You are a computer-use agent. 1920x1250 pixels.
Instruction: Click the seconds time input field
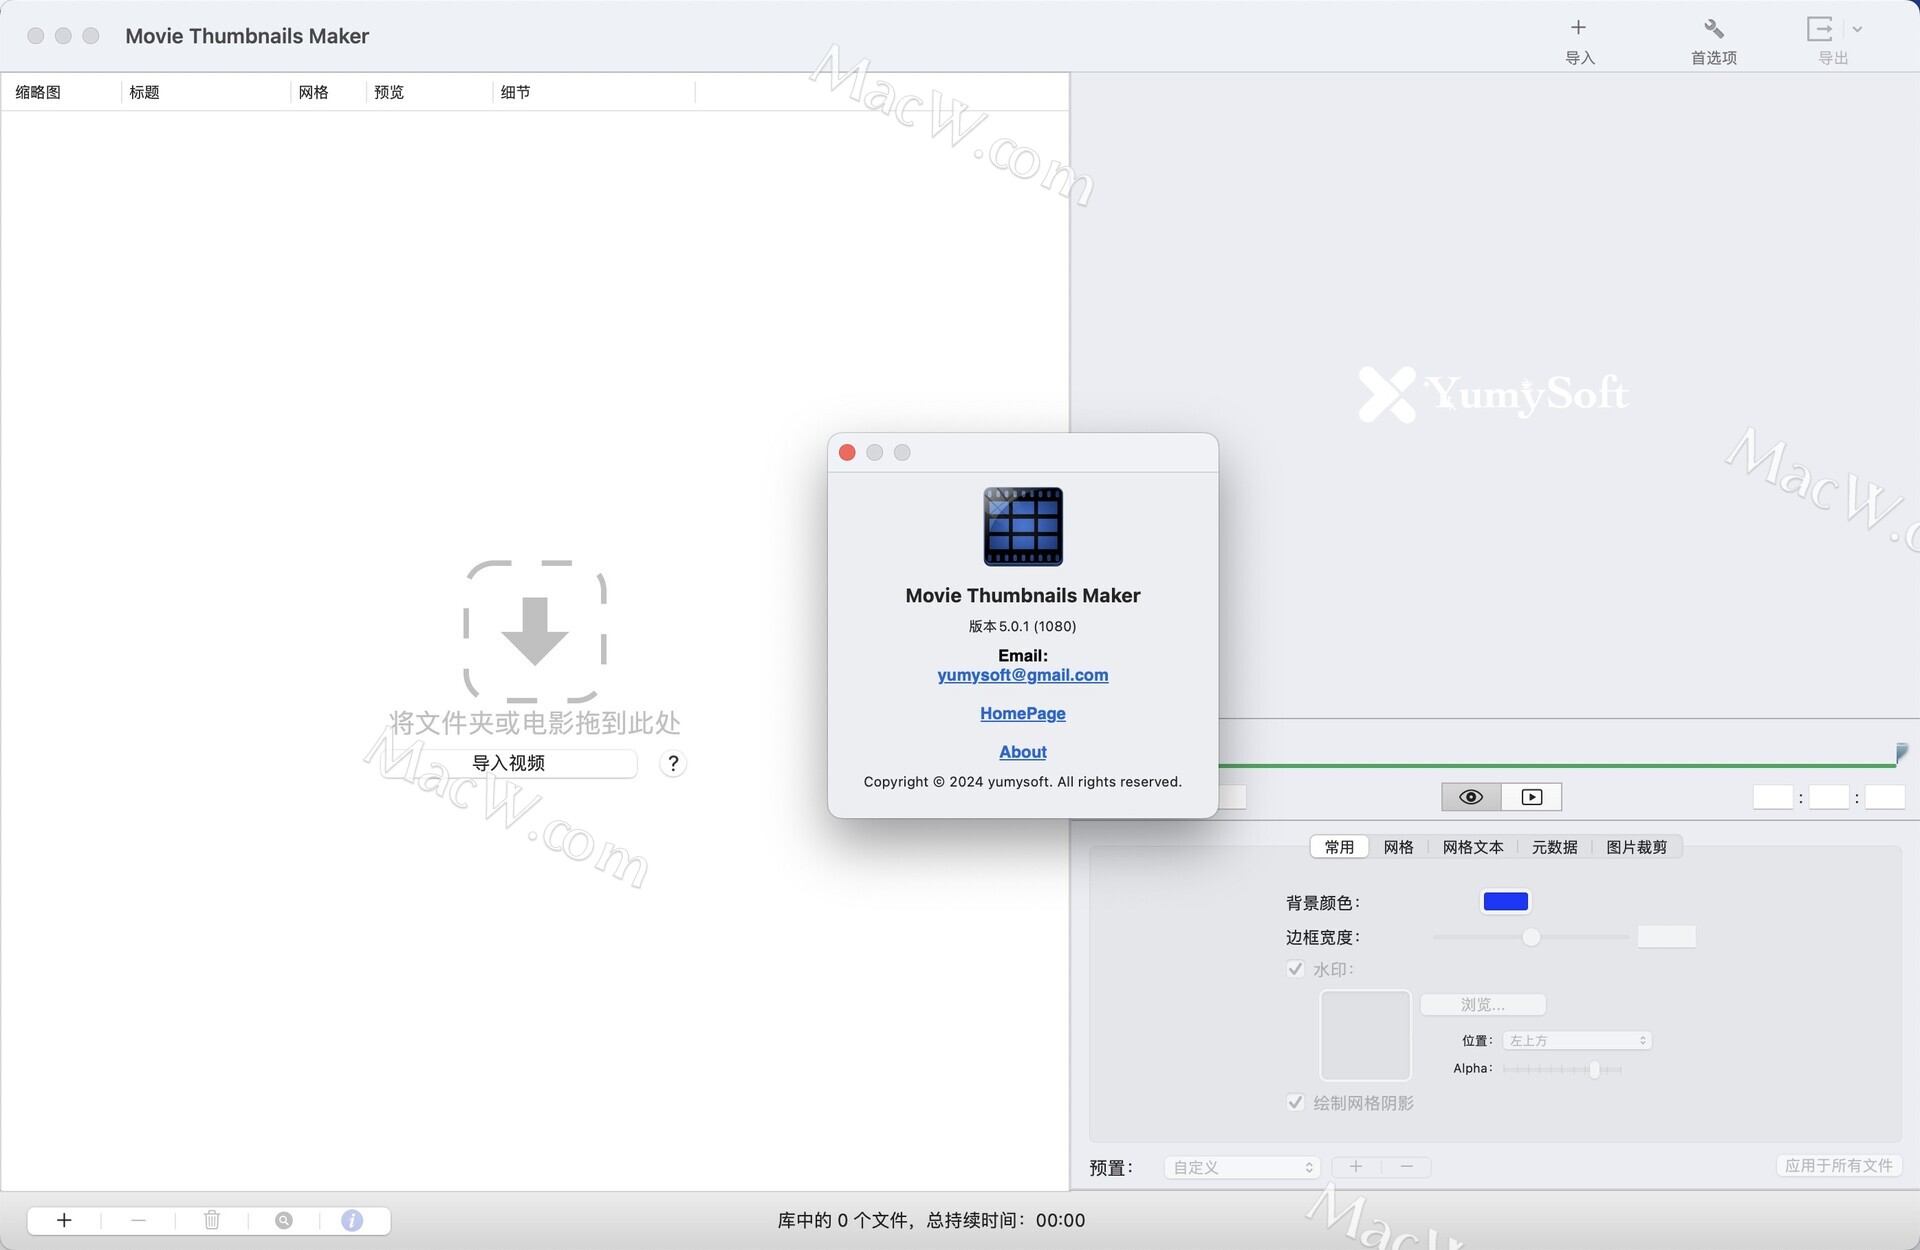coord(1885,797)
